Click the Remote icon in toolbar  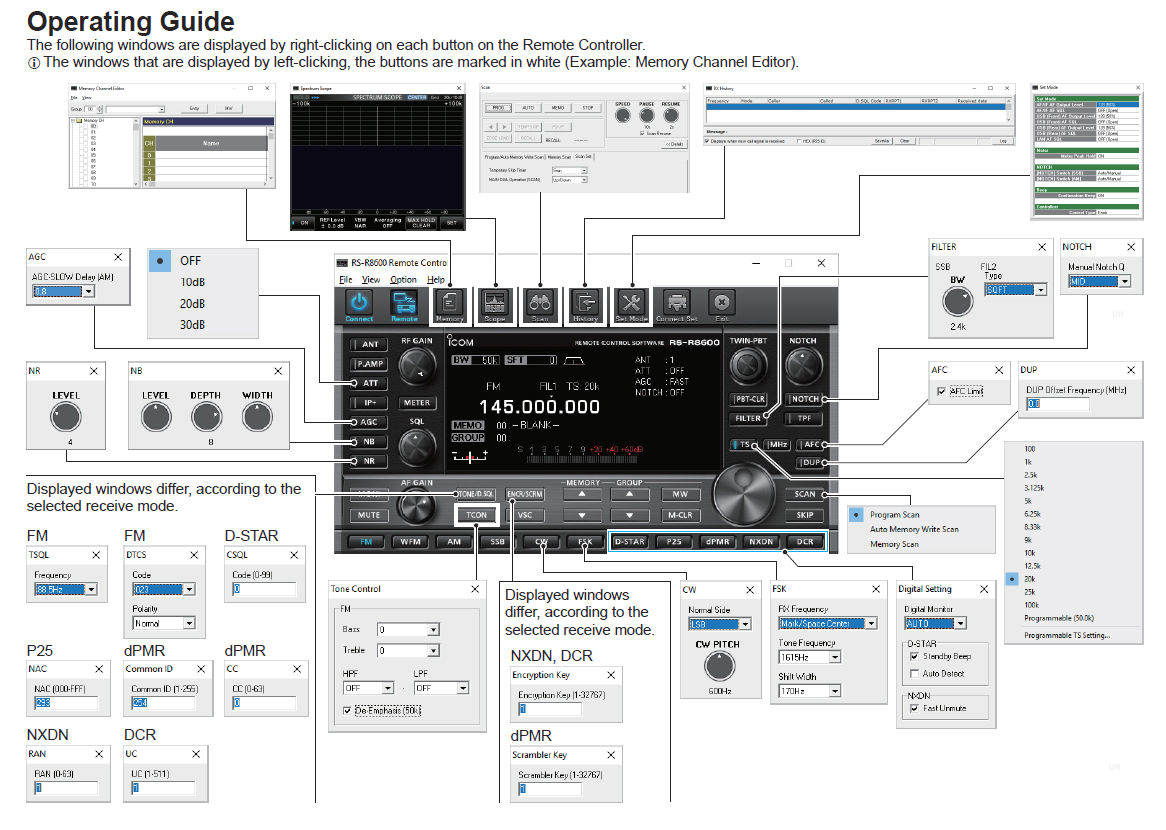(x=404, y=304)
